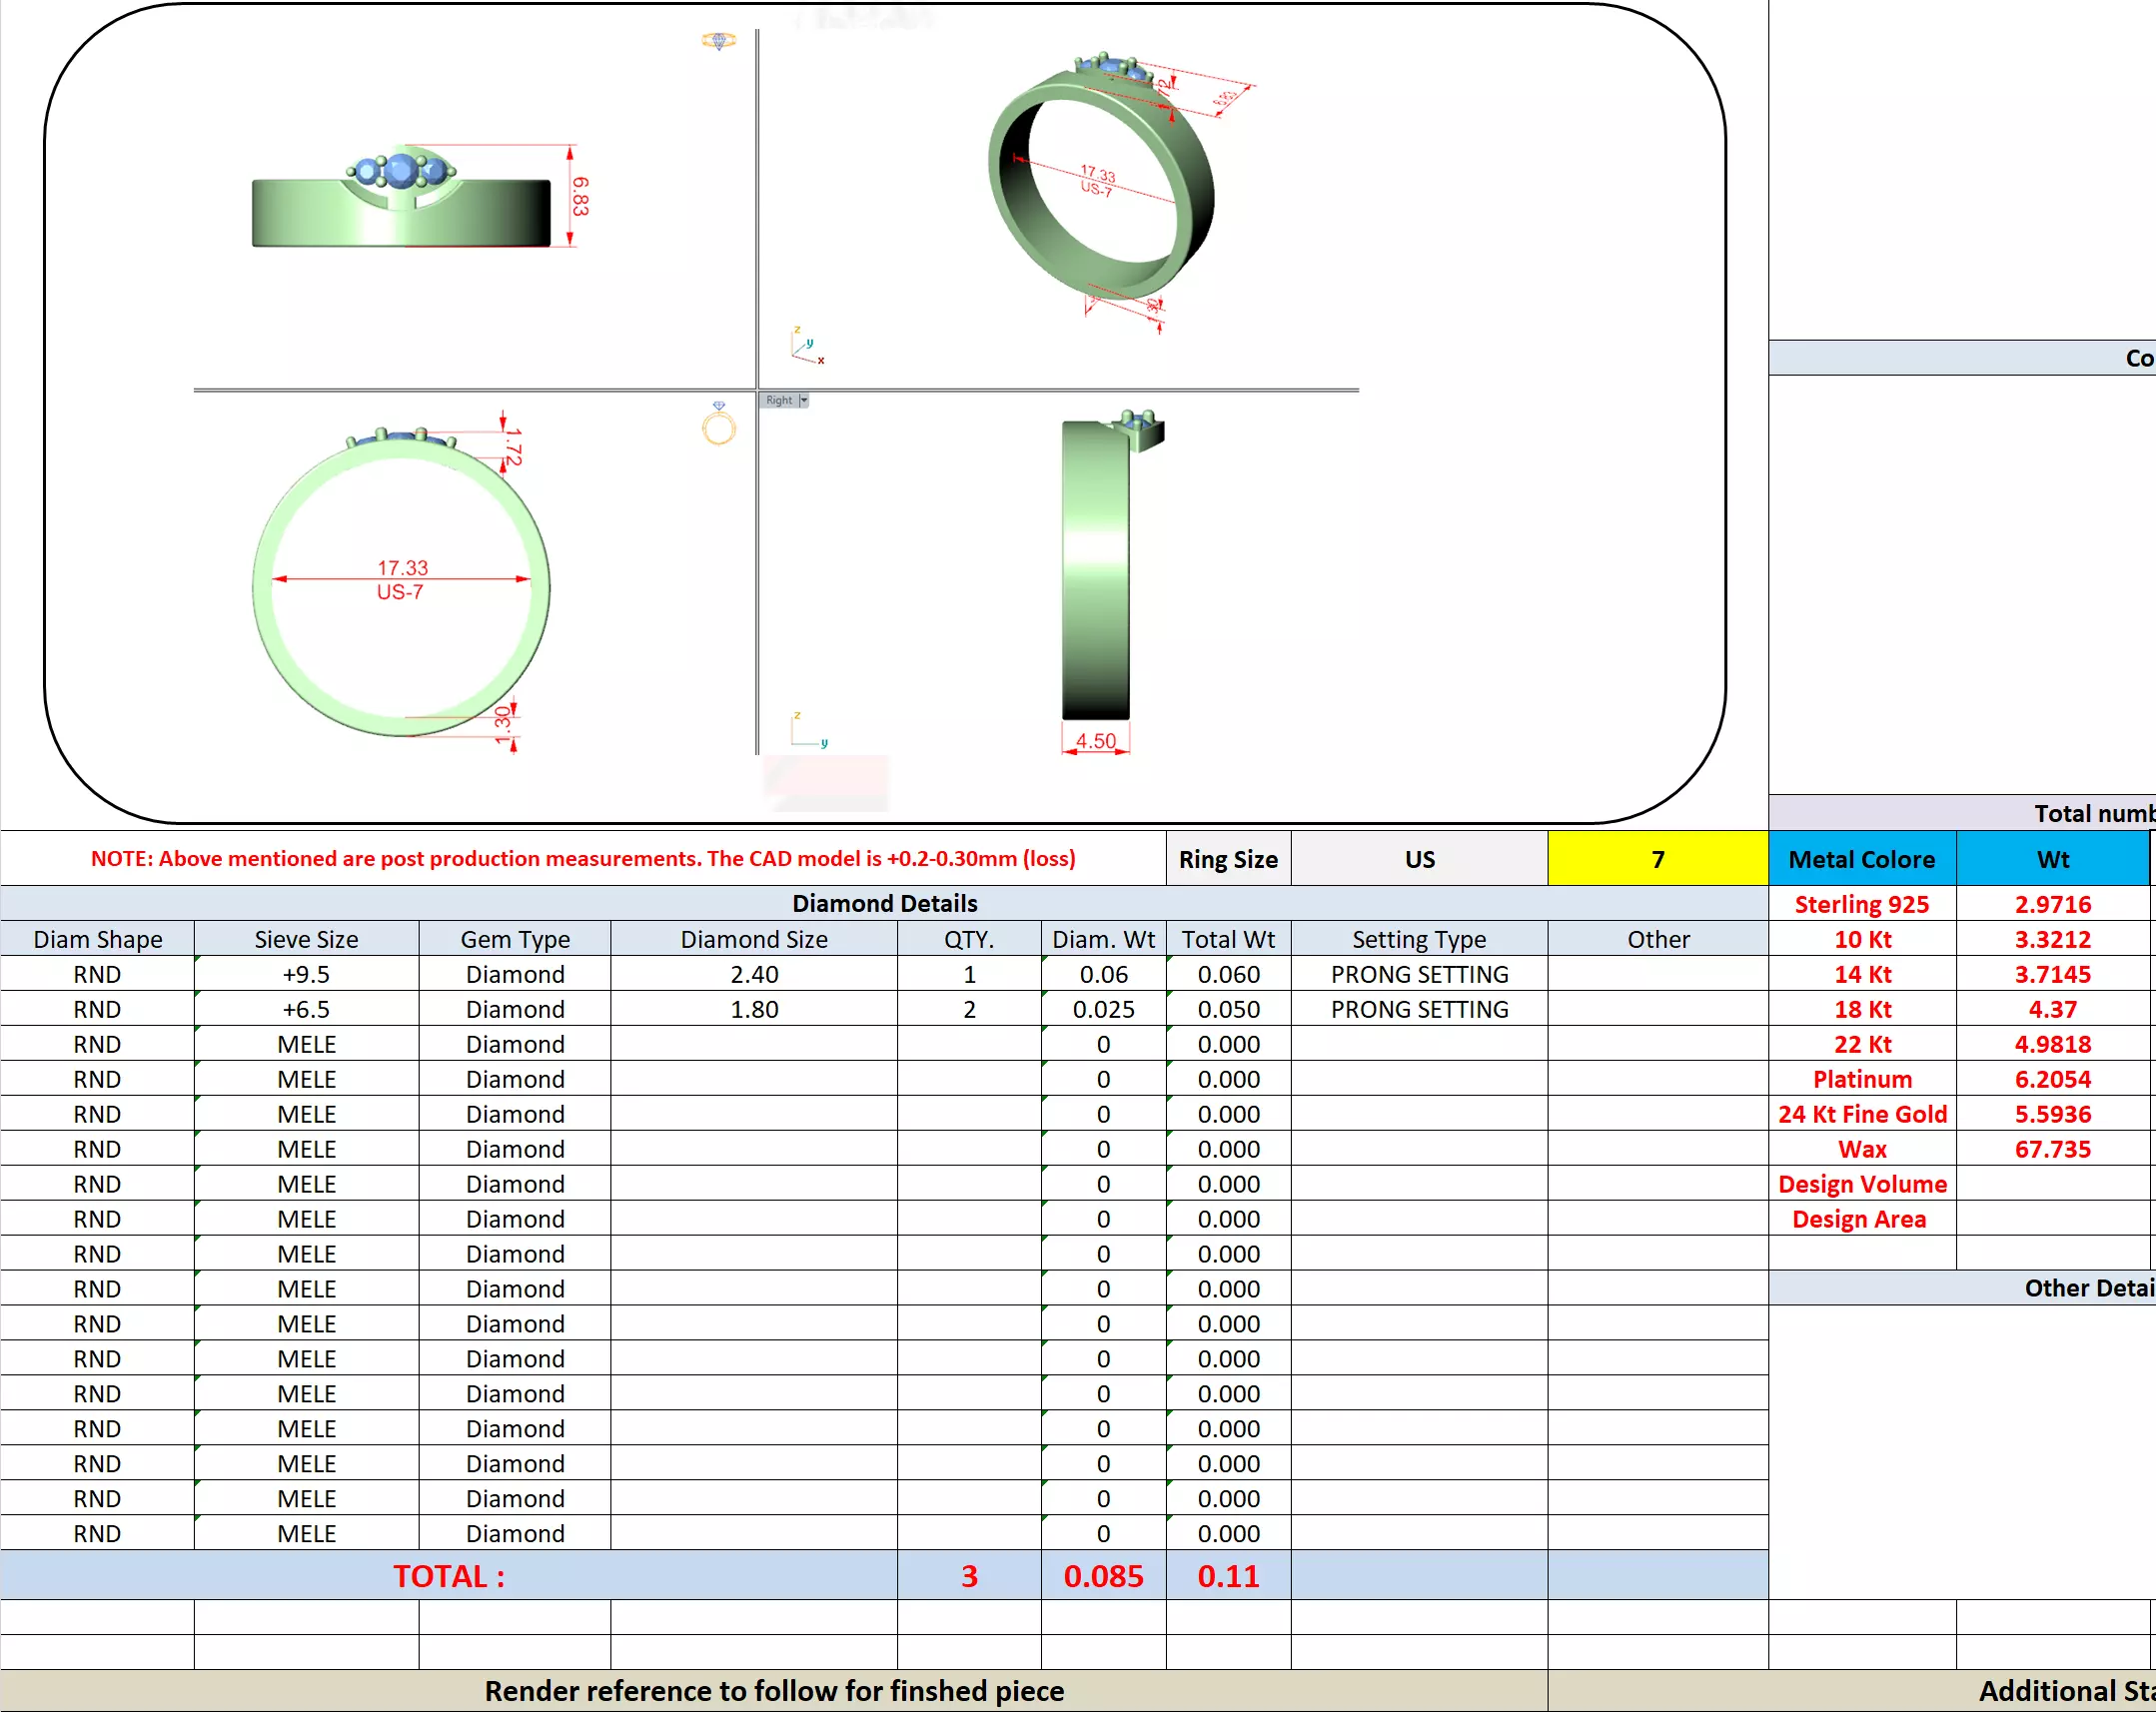
Task: Select the yellow ring size 7 cell
Action: click(1656, 859)
